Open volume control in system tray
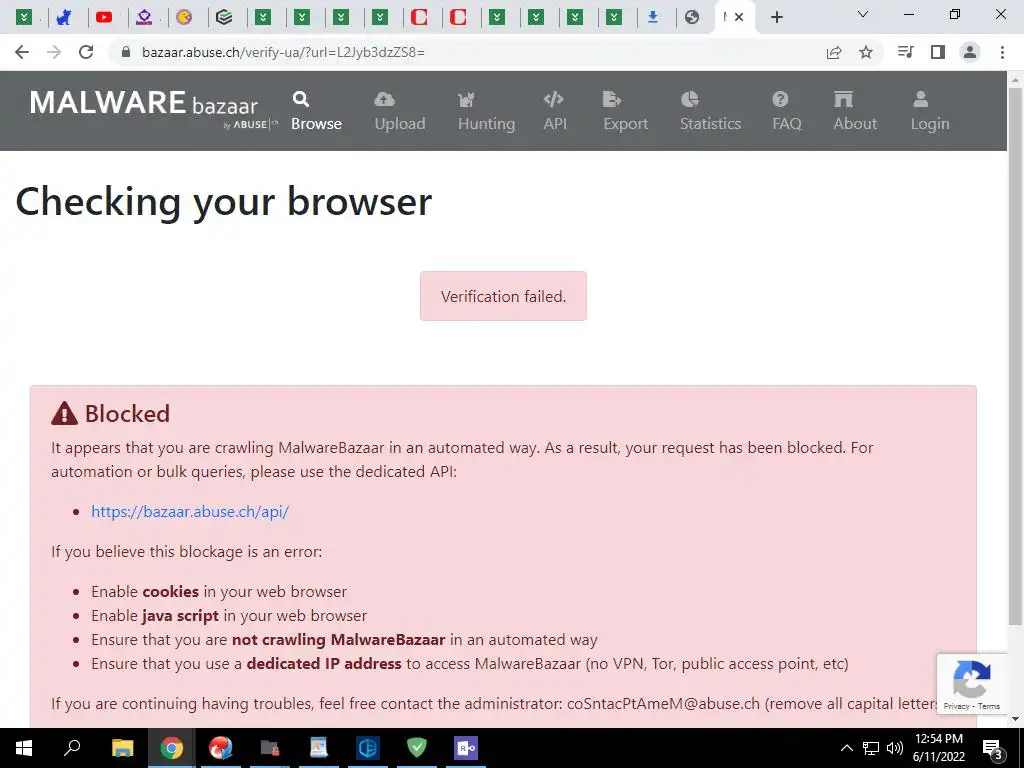The width and height of the screenshot is (1024, 768). [x=895, y=748]
